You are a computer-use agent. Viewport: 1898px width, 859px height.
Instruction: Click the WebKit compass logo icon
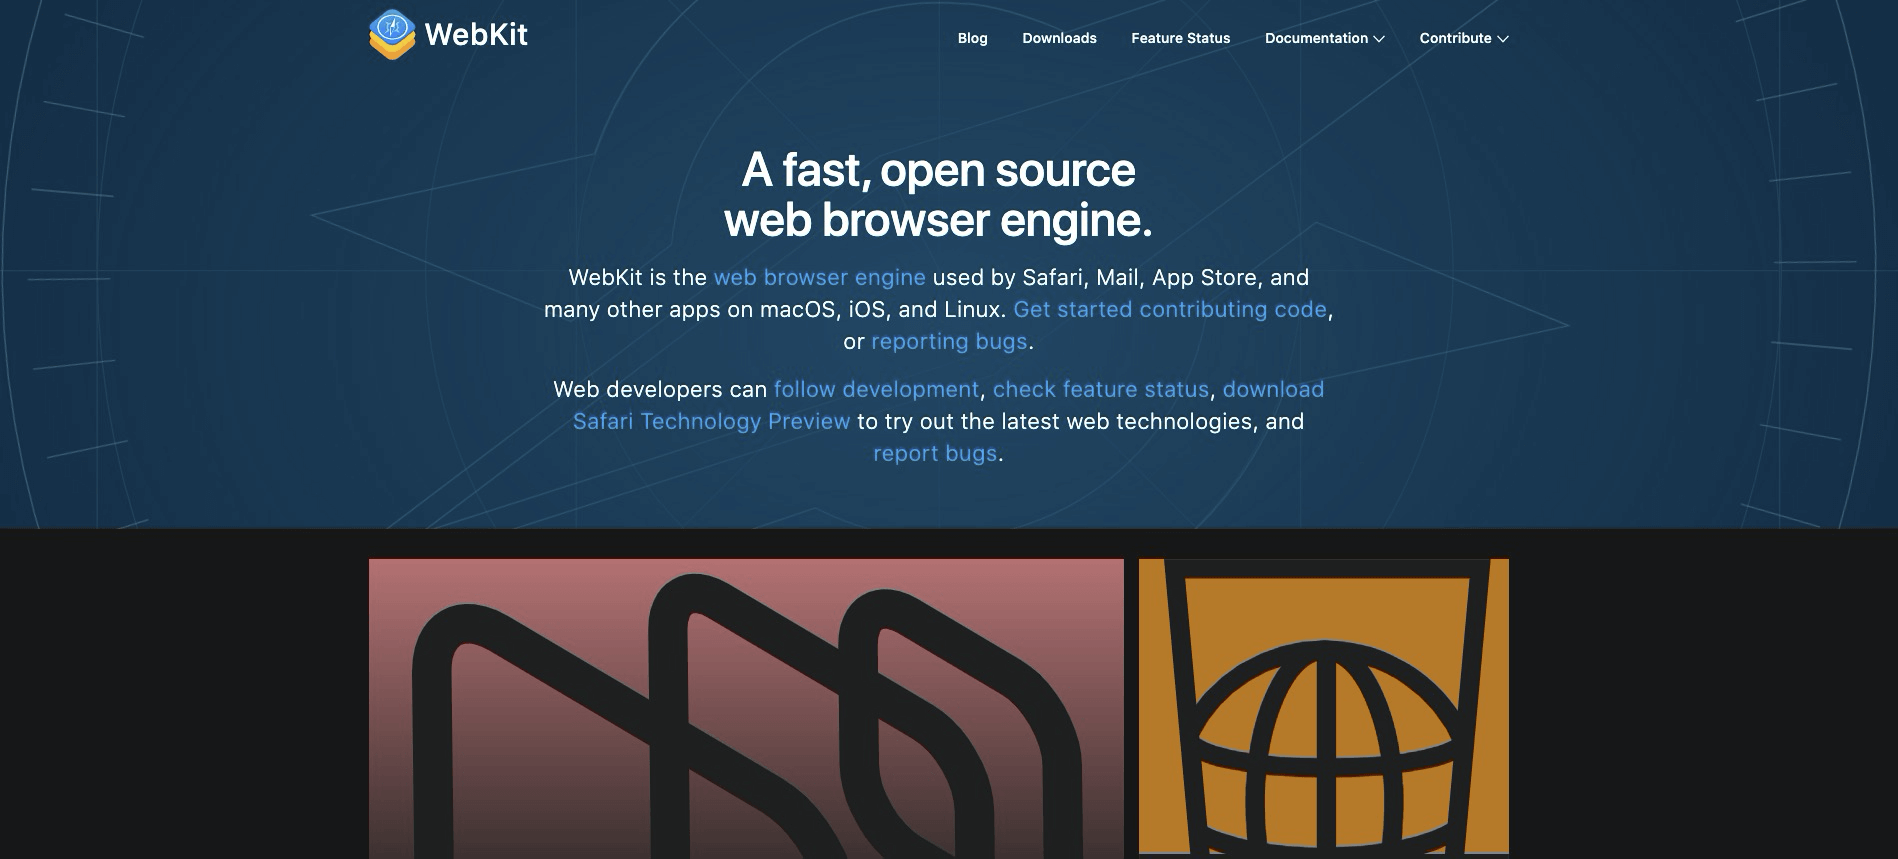coord(392,35)
